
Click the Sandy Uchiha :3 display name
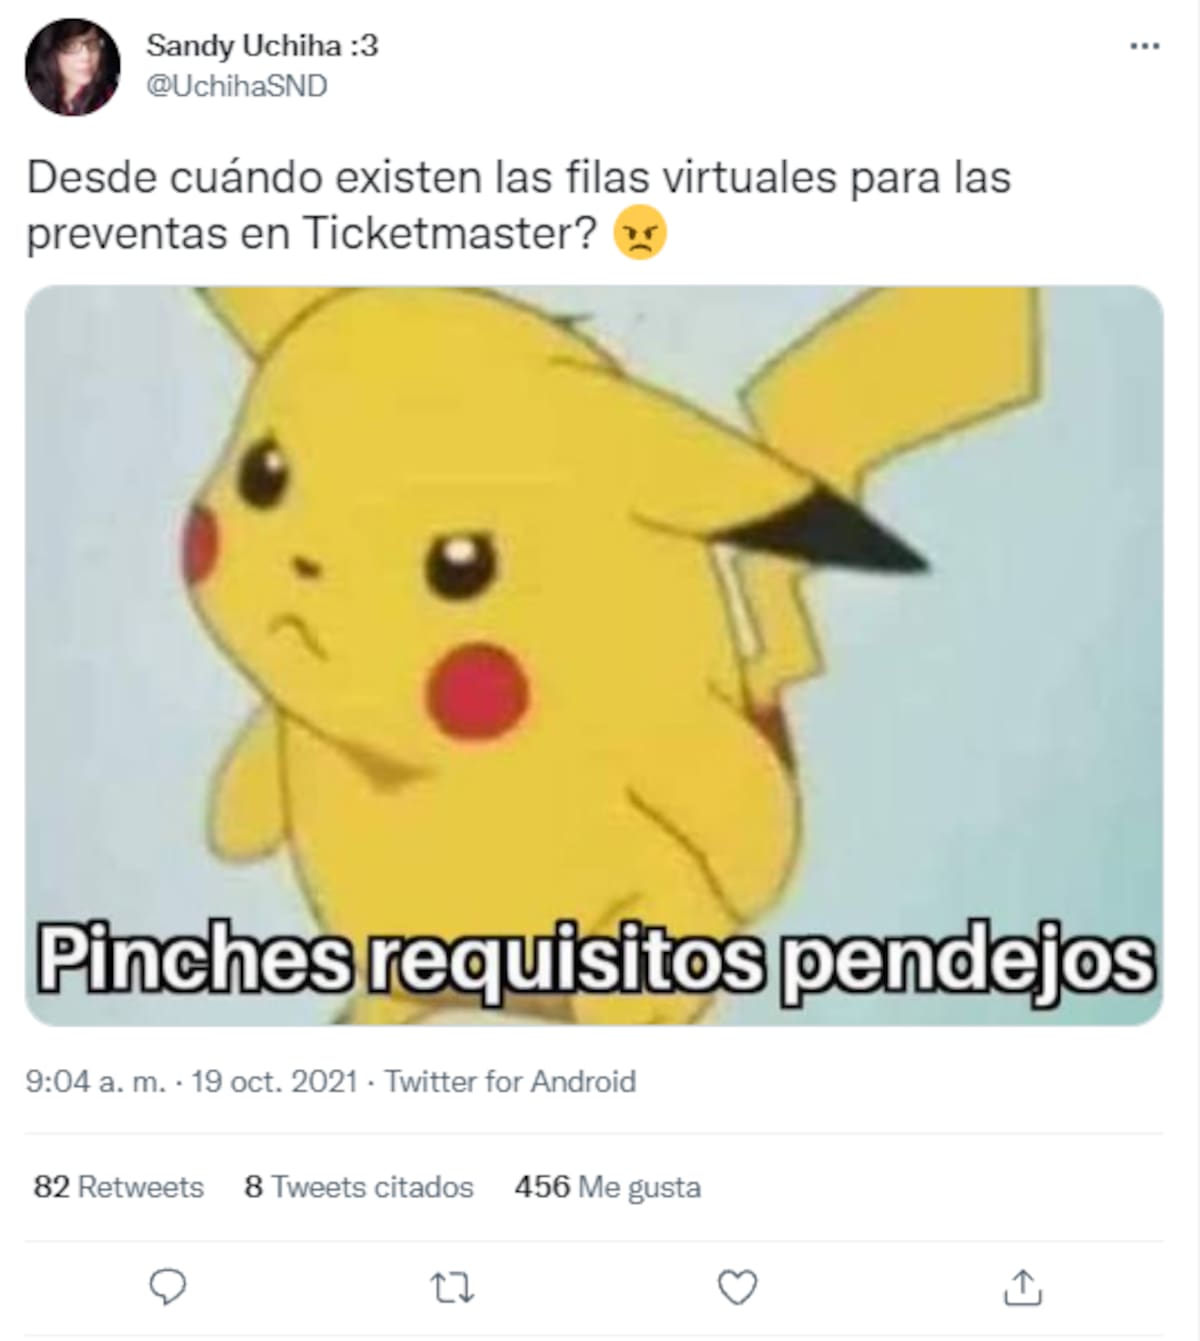(262, 46)
